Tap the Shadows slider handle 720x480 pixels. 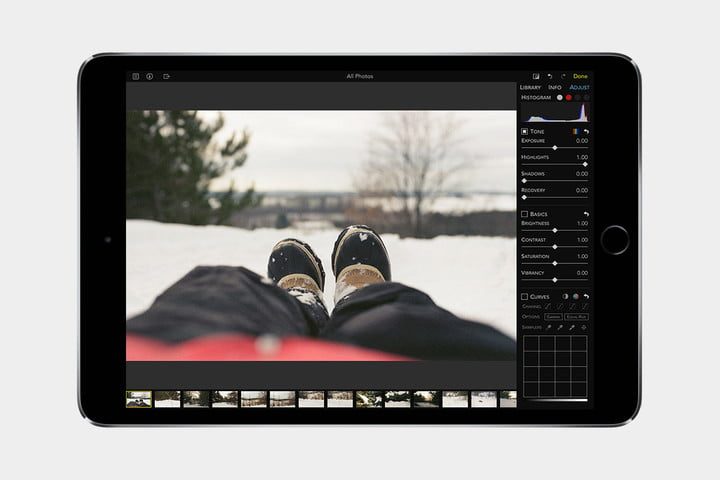click(x=524, y=181)
